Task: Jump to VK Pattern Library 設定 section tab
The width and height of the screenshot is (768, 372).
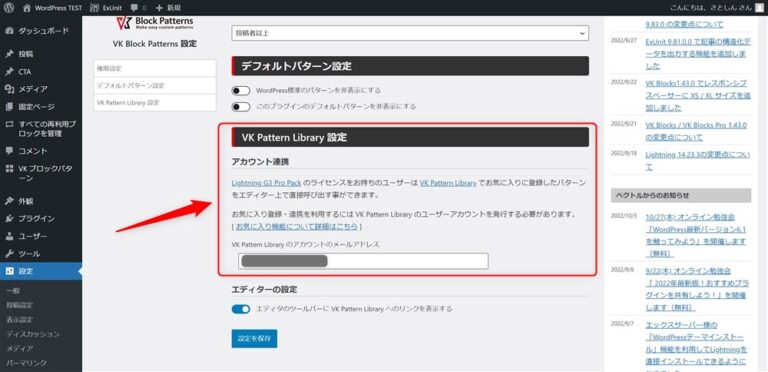Action: coord(155,102)
